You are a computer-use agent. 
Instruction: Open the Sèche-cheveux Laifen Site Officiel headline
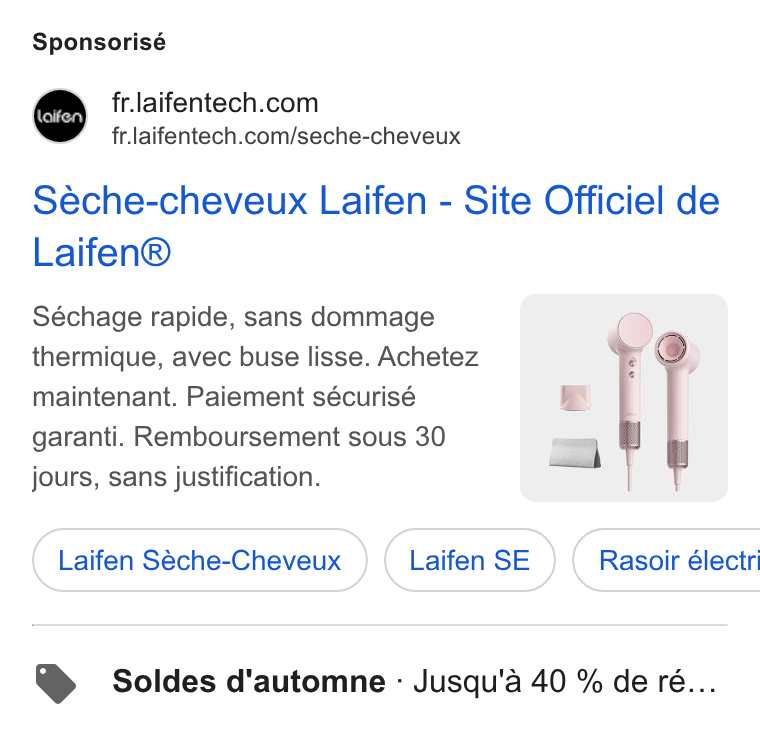tap(376, 226)
